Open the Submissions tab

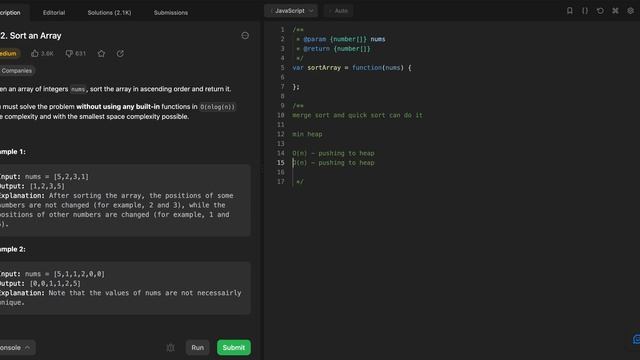[x=171, y=13]
